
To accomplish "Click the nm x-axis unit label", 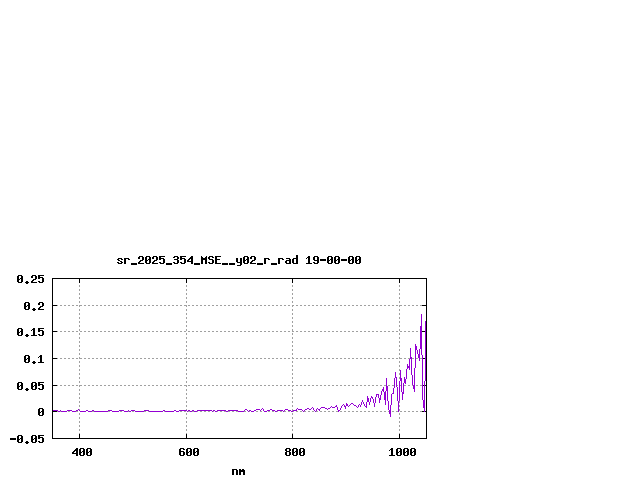I will pos(238,471).
